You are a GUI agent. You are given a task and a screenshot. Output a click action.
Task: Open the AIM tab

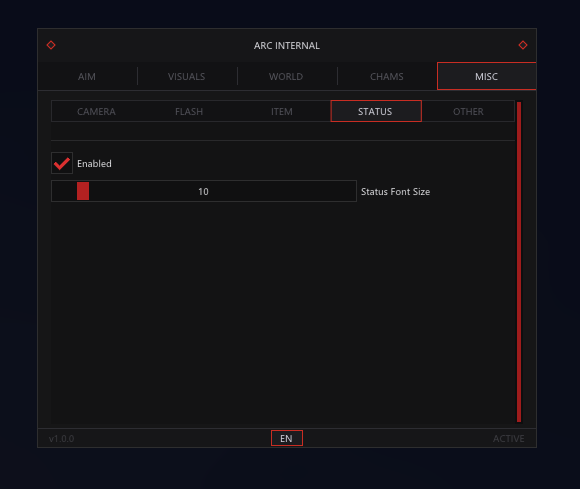tap(87, 77)
